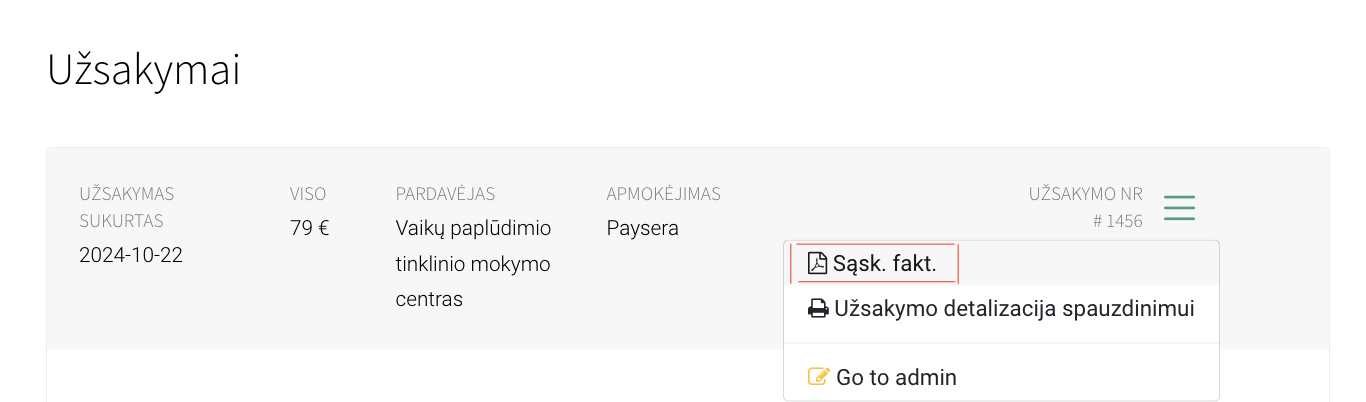Viewport: 1366px width, 402px height.
Task: Click the Paysera payment method text
Action: 643,228
